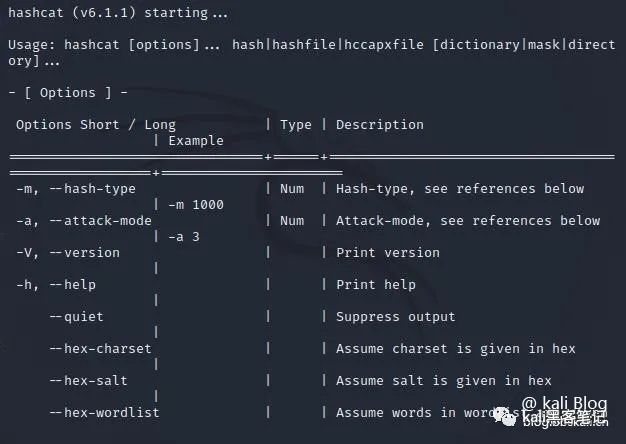Click the 'Print version' description text

(388, 253)
